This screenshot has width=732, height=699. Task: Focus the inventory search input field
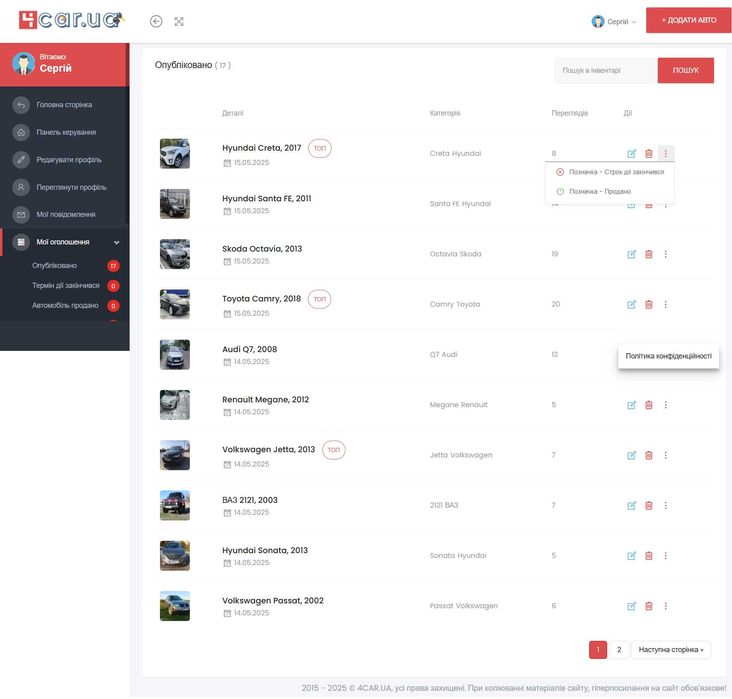coord(605,71)
